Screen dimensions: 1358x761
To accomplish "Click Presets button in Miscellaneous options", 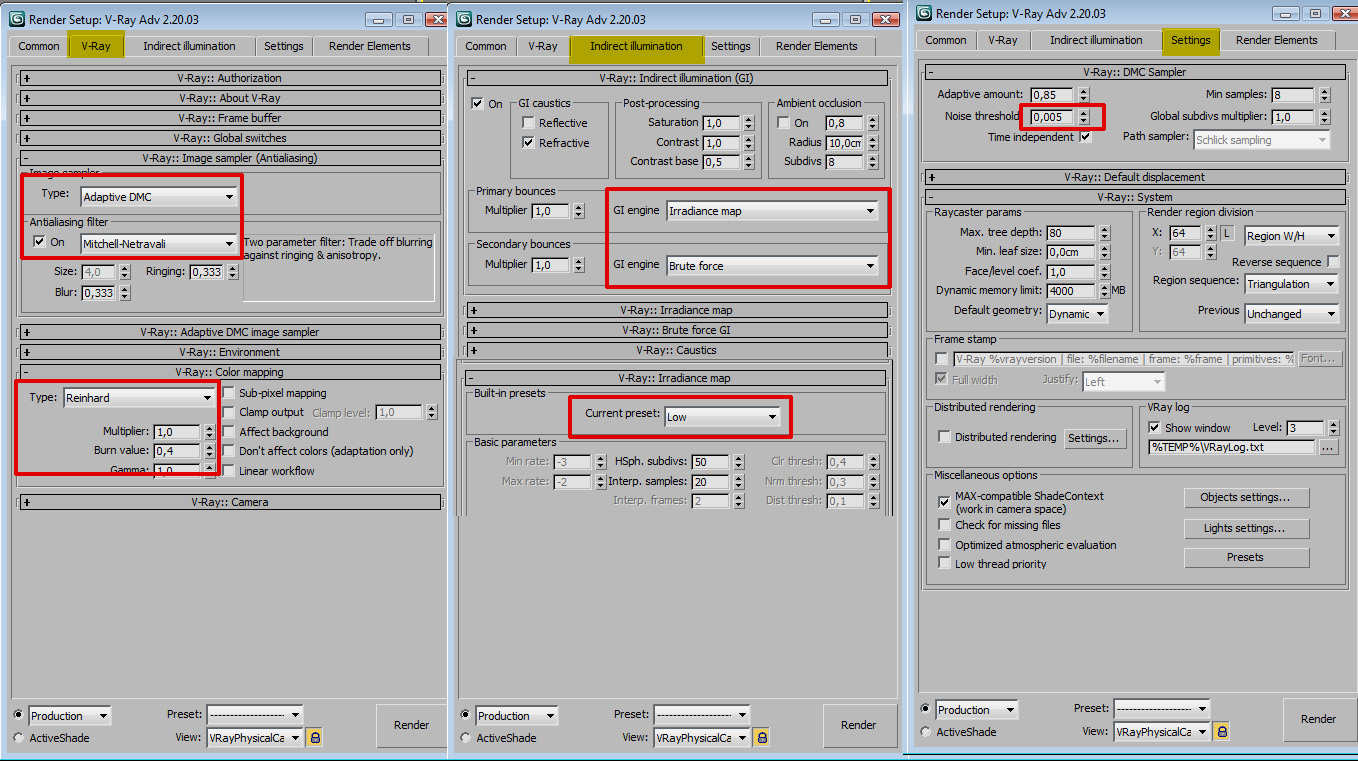I will tap(1245, 557).
